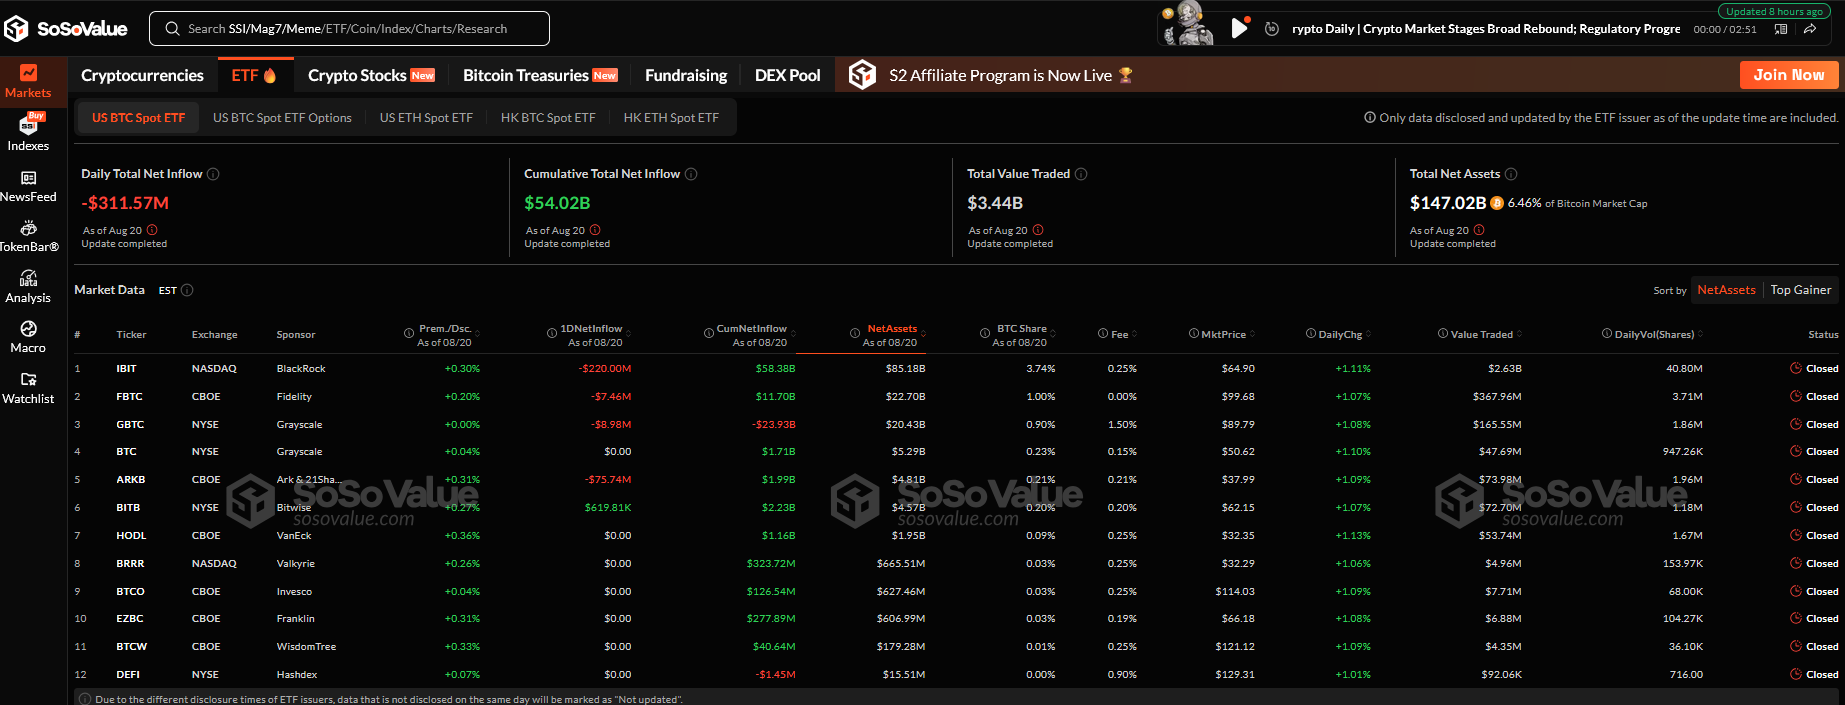Click the Join Now button
Screen dimensions: 1845x705
coord(1789,75)
